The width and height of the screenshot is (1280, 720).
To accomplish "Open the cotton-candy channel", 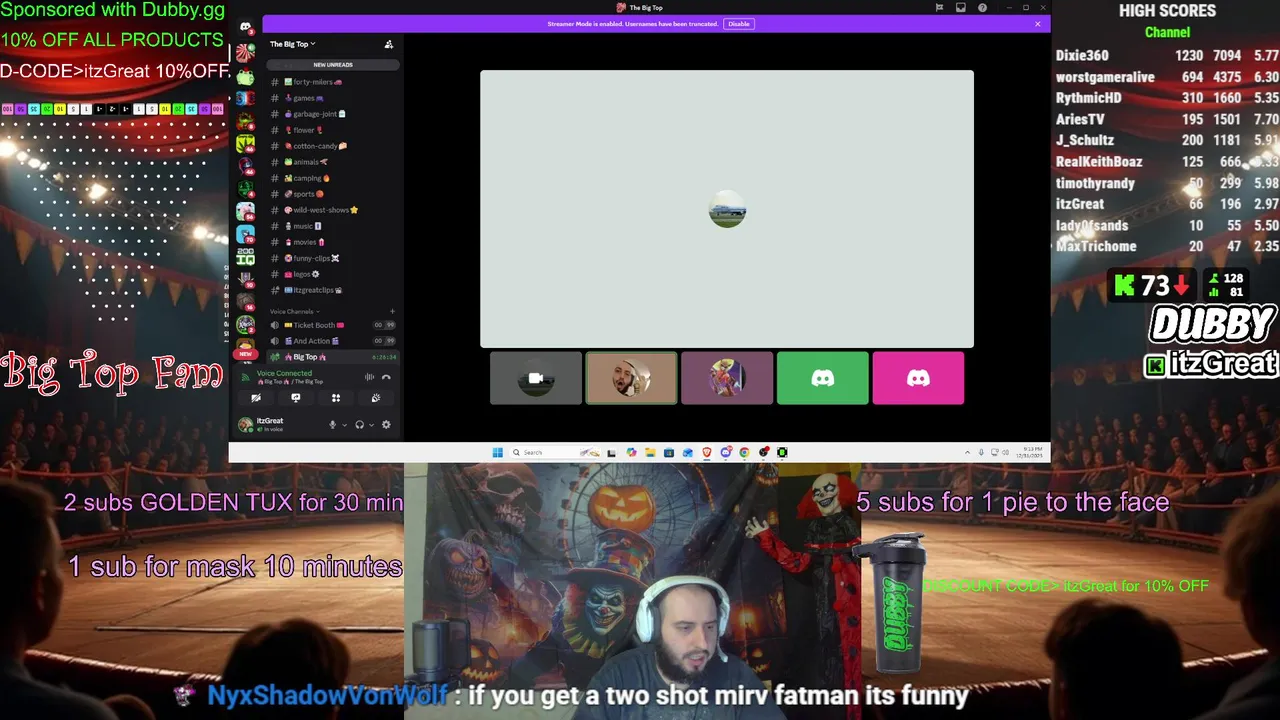I will click(x=333, y=146).
